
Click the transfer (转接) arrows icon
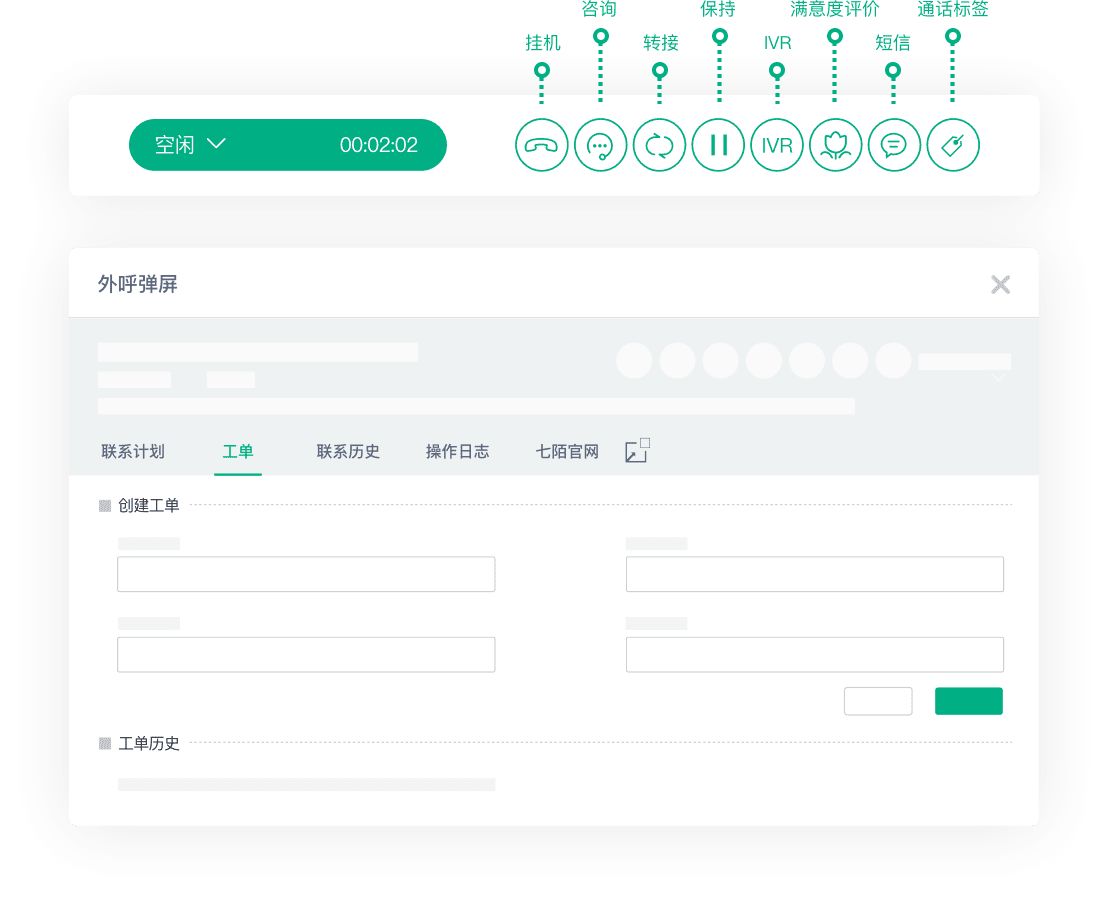[659, 146]
